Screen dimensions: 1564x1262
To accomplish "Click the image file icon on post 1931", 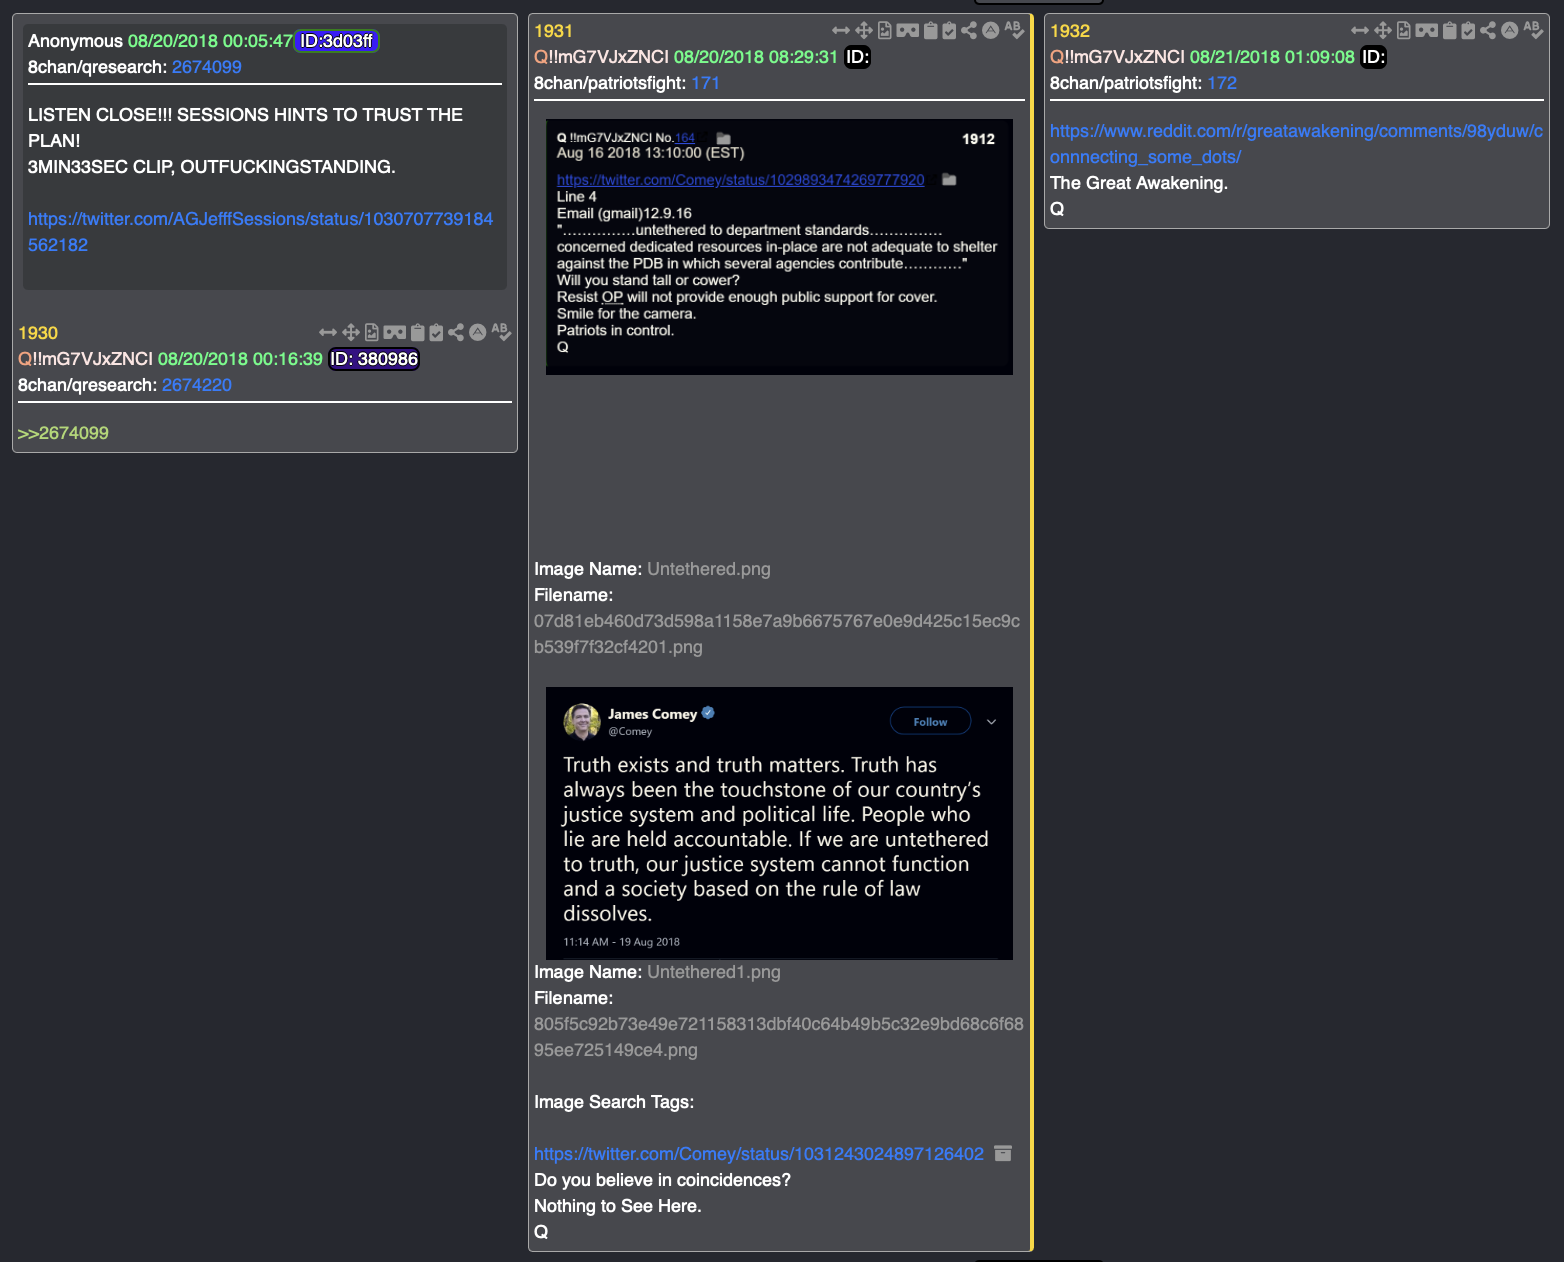I will 885,31.
